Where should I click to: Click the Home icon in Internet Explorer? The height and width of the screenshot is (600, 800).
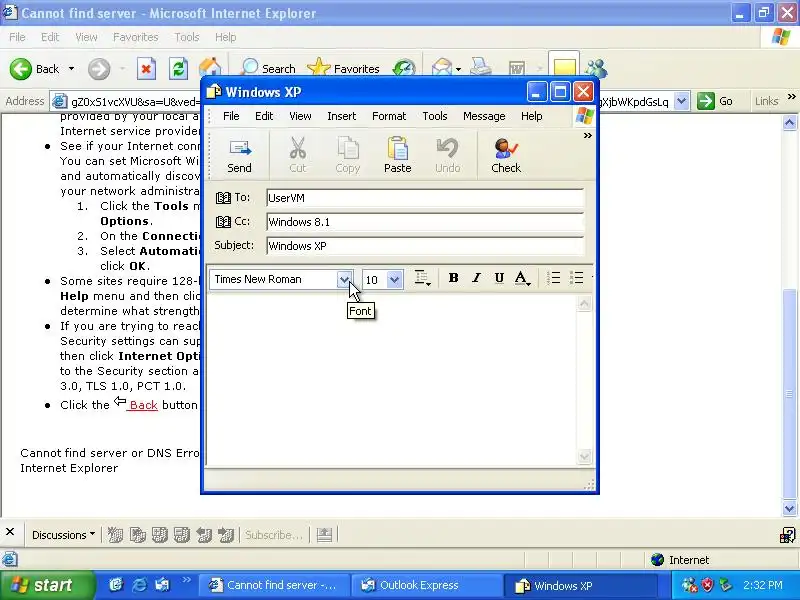click(210, 67)
